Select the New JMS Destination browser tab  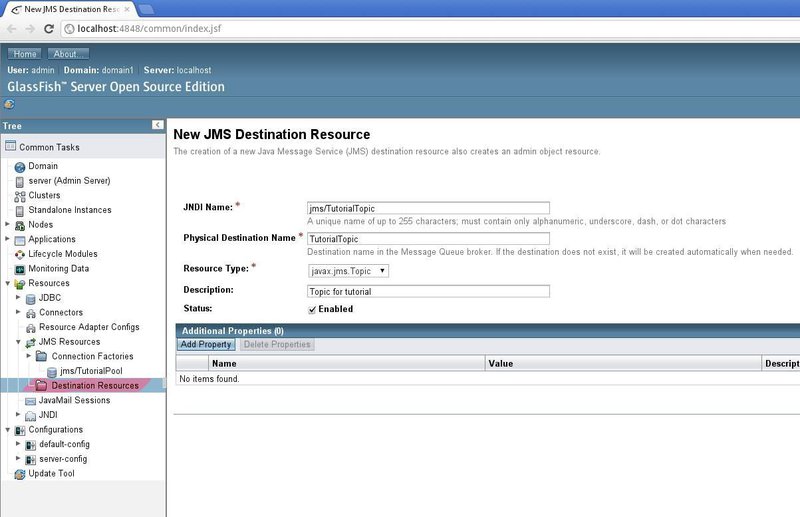(70, 9)
